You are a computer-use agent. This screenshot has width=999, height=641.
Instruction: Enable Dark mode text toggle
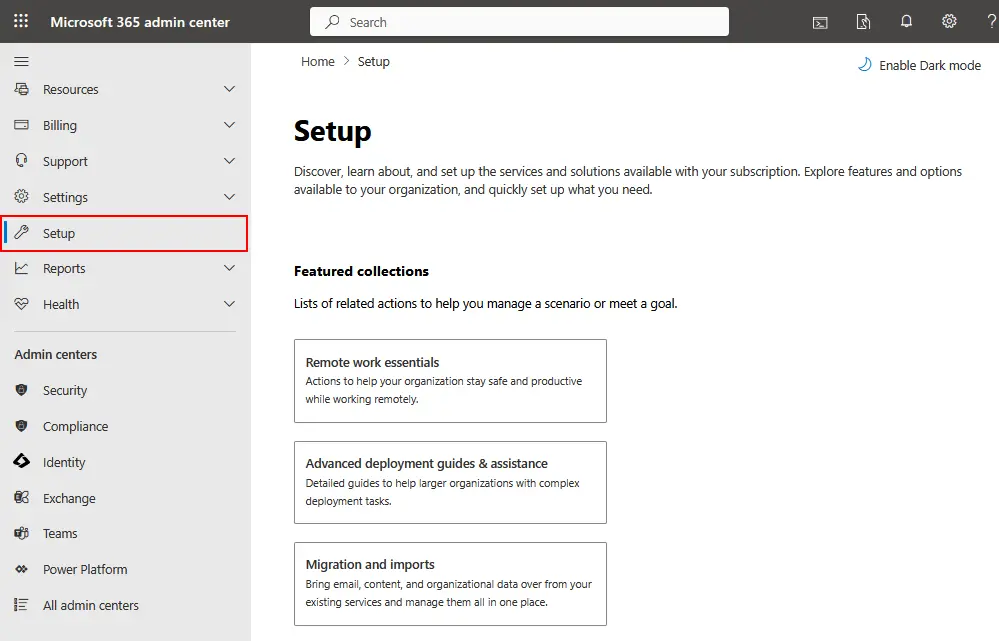coord(930,65)
